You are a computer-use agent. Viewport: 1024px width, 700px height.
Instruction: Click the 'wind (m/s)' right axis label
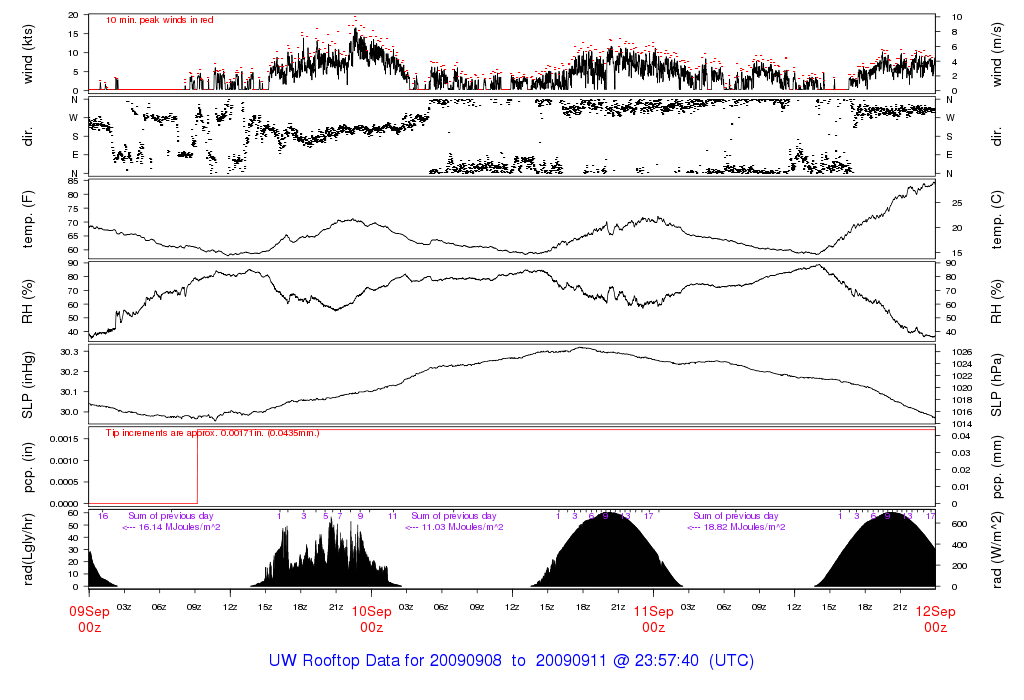click(997, 54)
